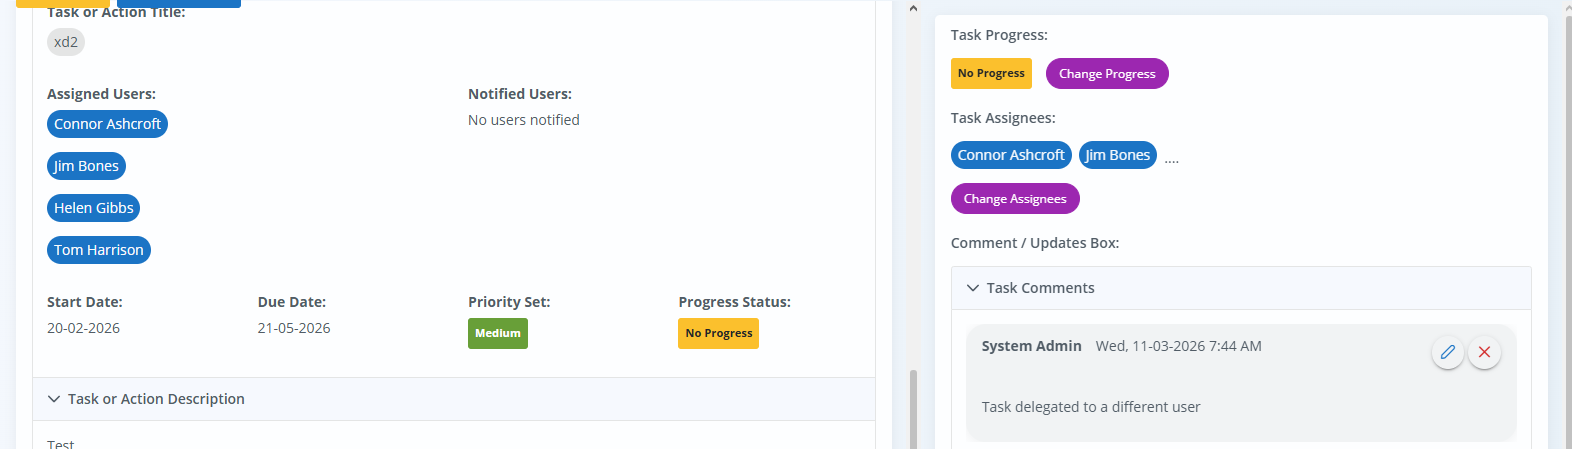This screenshot has height=449, width=1572.
Task: Click Connor Ashcroft under Task Assignees
Action: pyautogui.click(x=1011, y=155)
